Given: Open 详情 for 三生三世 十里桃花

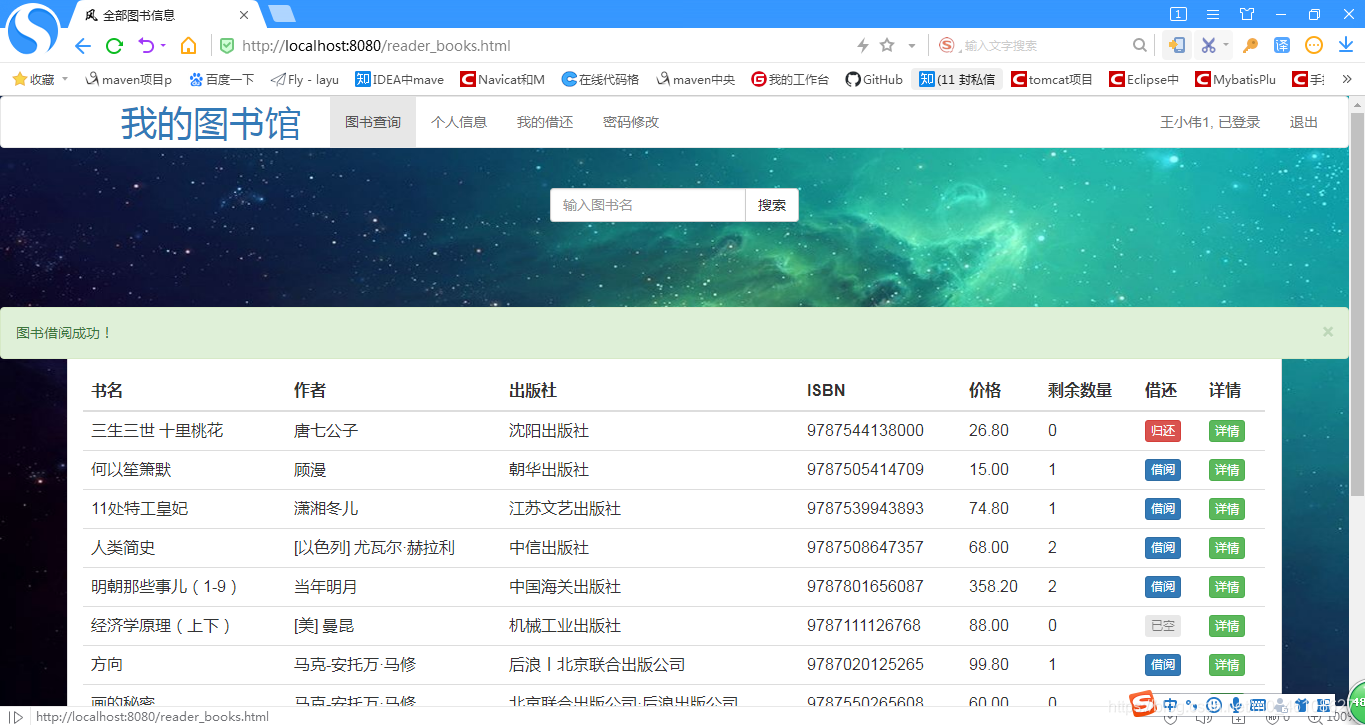Looking at the screenshot, I should click(x=1227, y=431).
